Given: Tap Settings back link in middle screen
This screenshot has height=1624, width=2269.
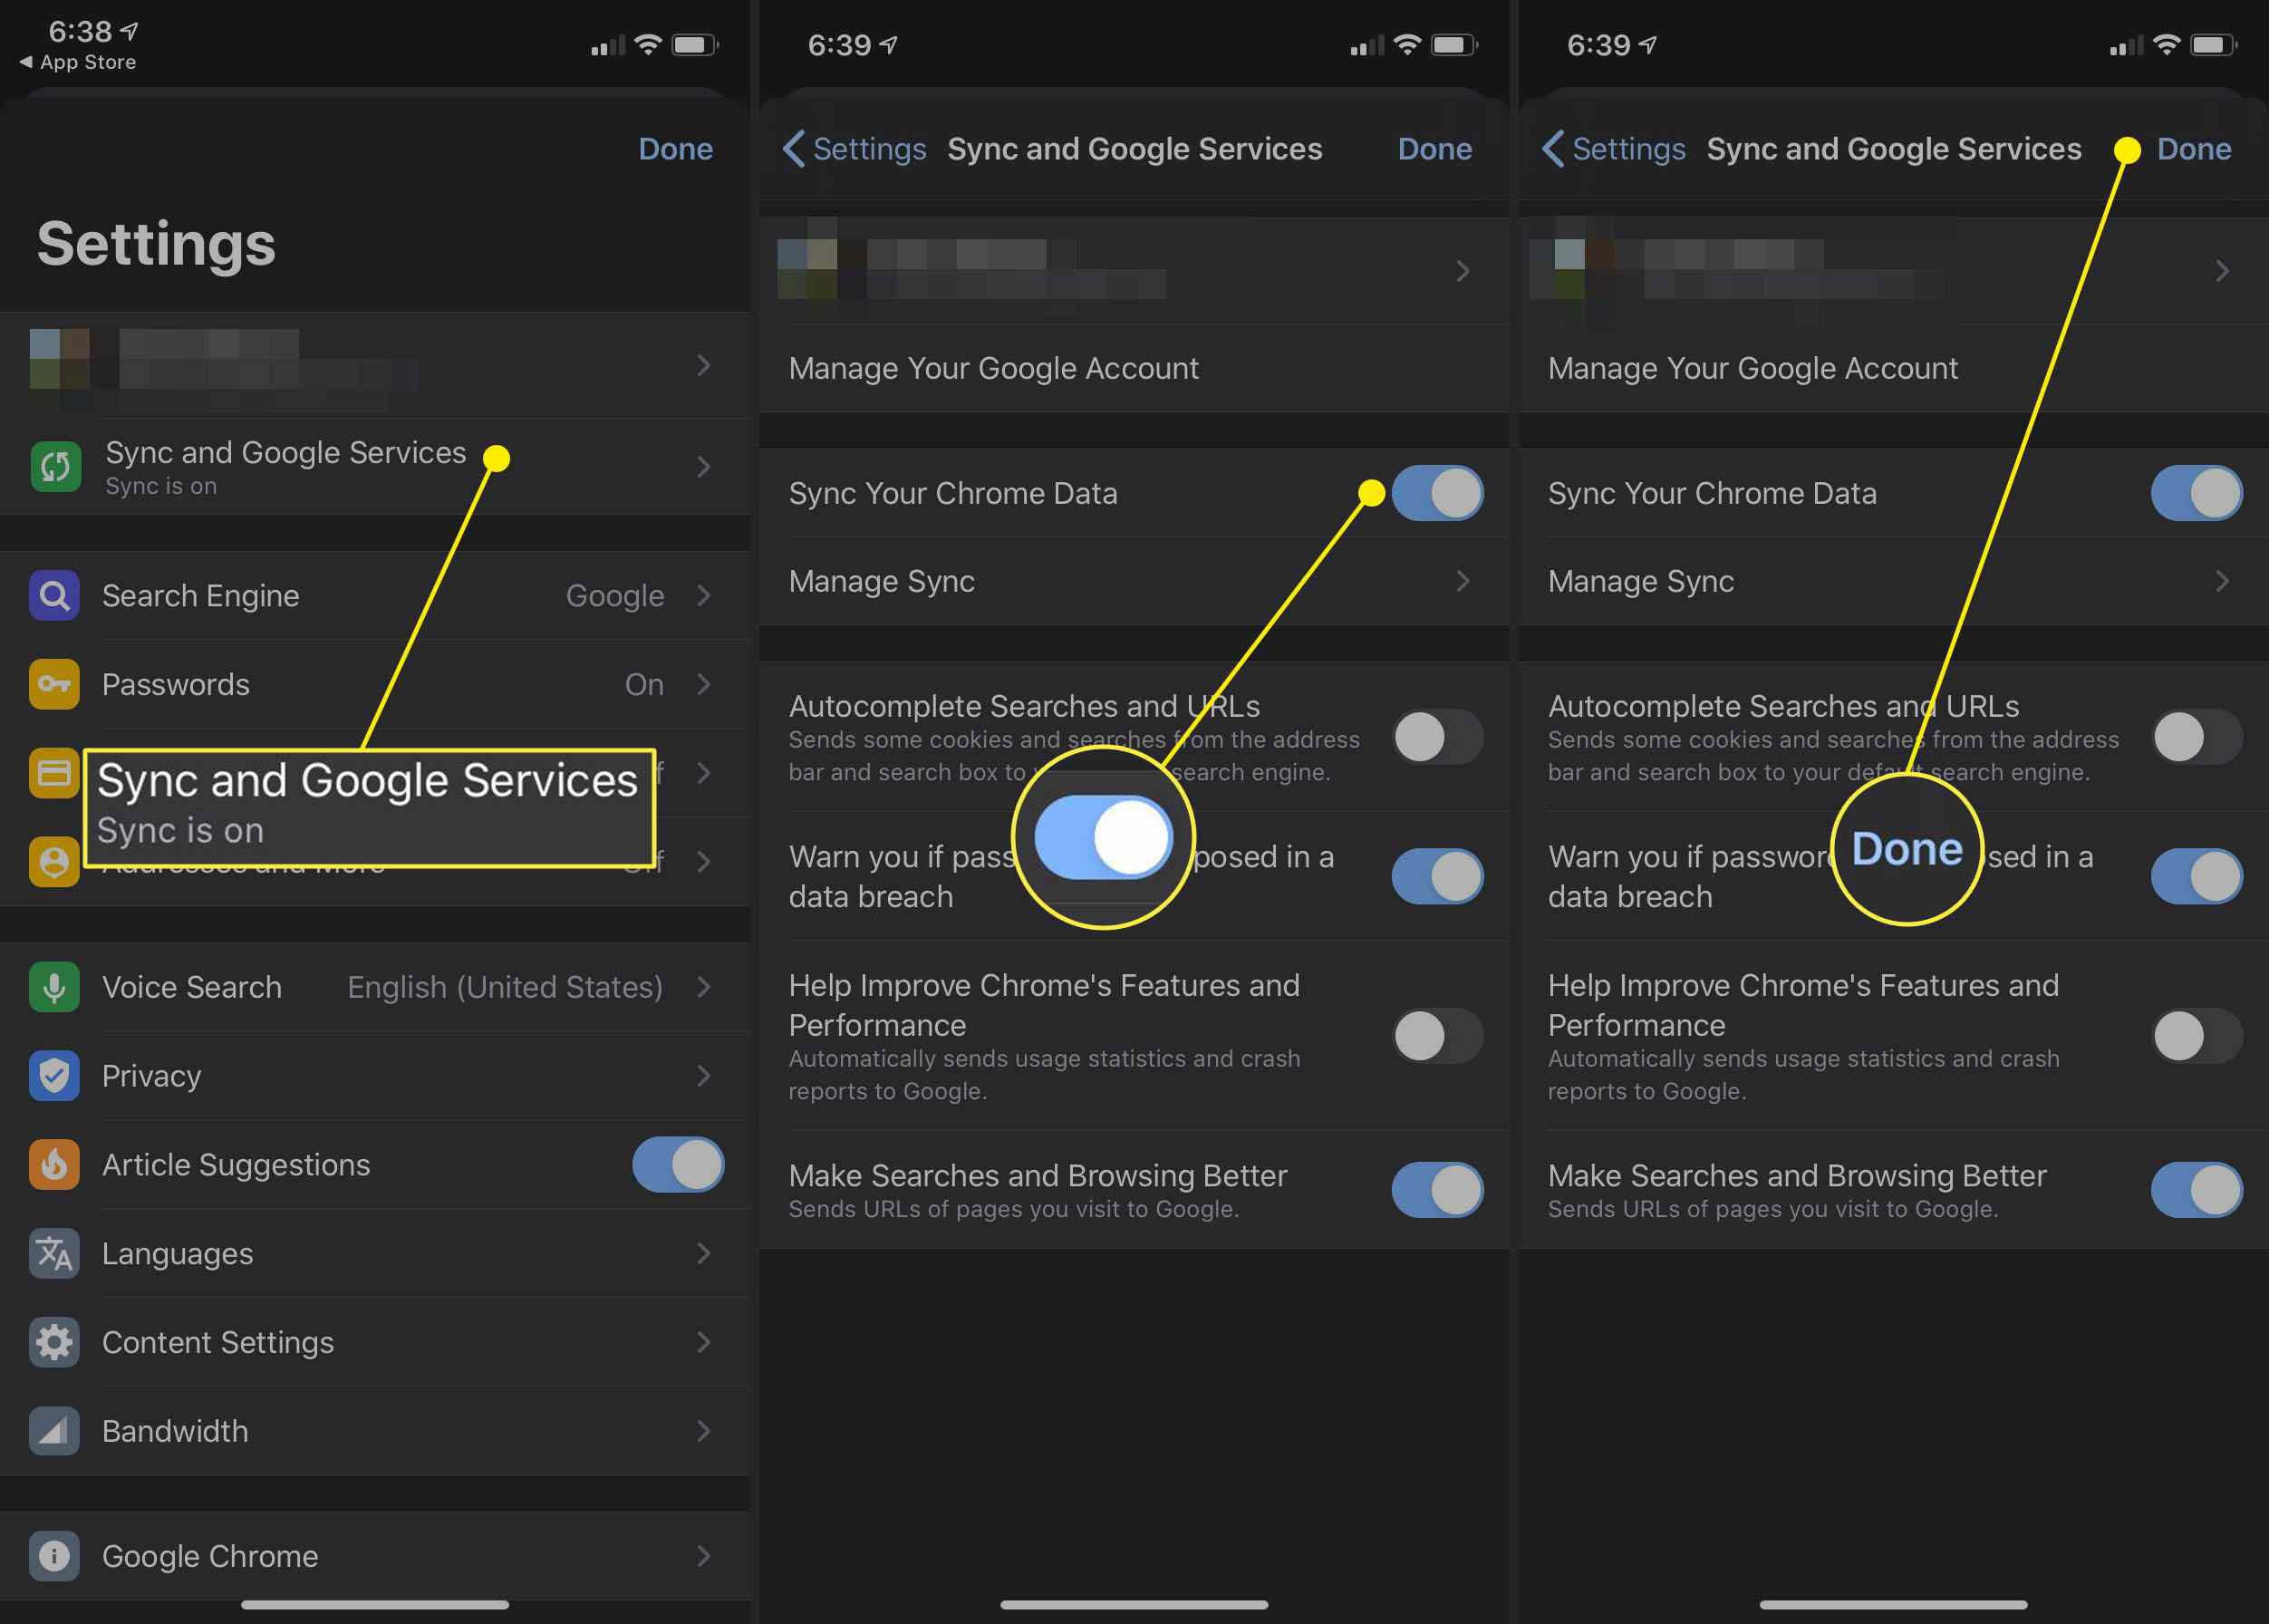Looking at the screenshot, I should point(869,149).
